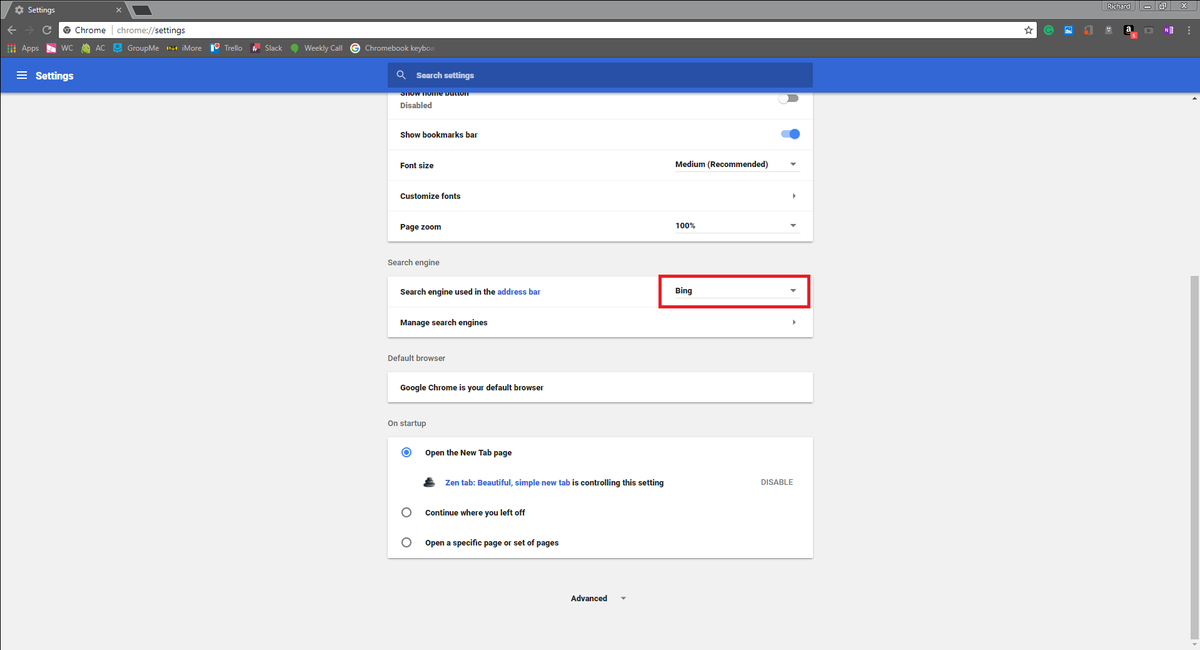Click the Amazon Assistant extension icon

click(x=1128, y=30)
